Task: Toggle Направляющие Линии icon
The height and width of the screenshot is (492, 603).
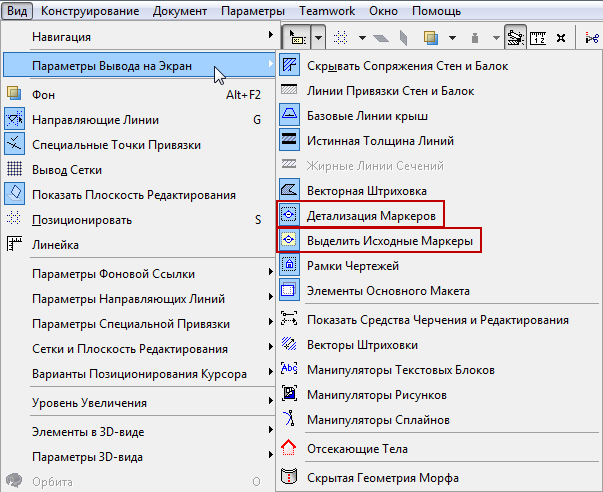Action: (x=14, y=120)
